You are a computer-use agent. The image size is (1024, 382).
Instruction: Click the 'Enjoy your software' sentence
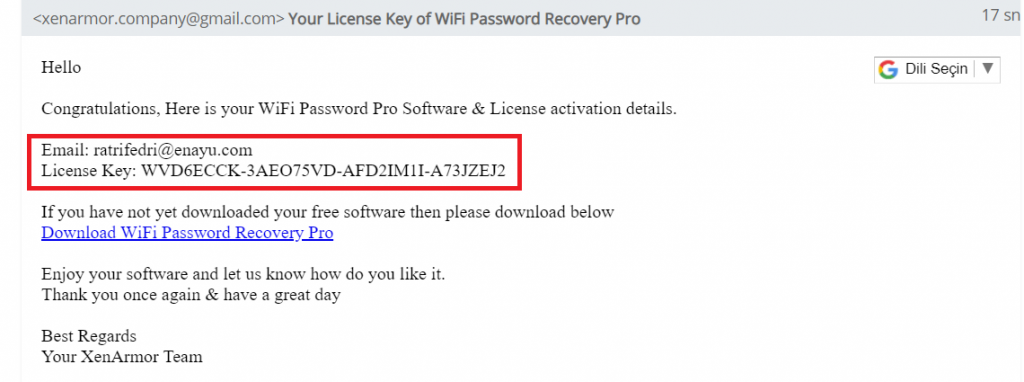[243, 274]
